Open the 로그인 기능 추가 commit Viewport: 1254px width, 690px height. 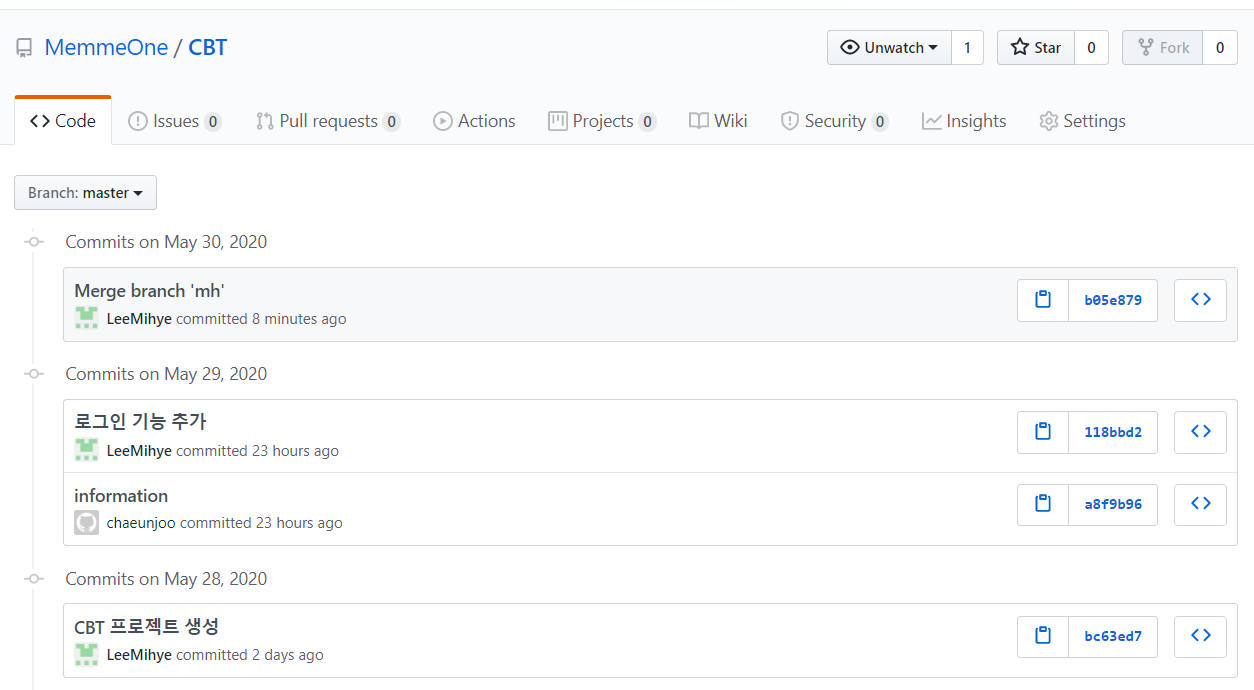[x=140, y=422]
